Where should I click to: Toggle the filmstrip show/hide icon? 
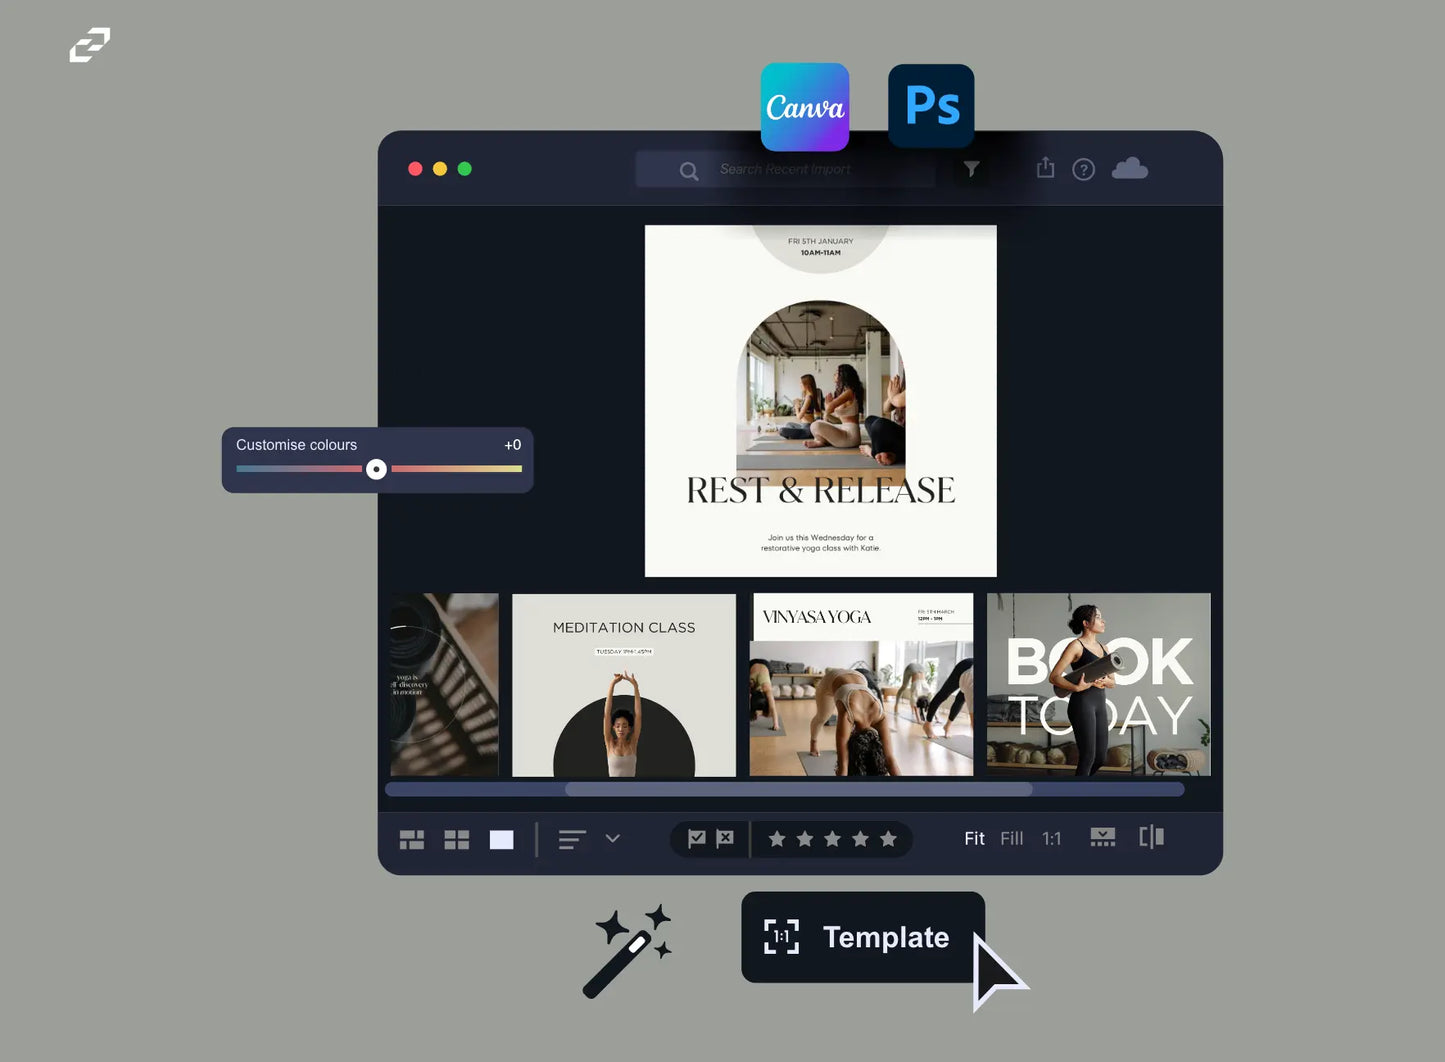coord(1102,838)
